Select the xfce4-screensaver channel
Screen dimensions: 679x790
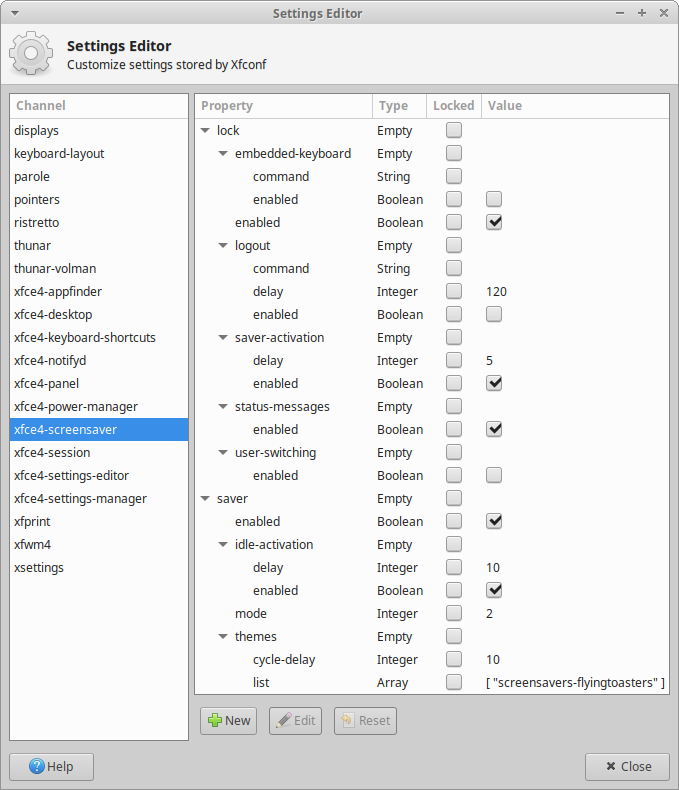[x=99, y=429]
